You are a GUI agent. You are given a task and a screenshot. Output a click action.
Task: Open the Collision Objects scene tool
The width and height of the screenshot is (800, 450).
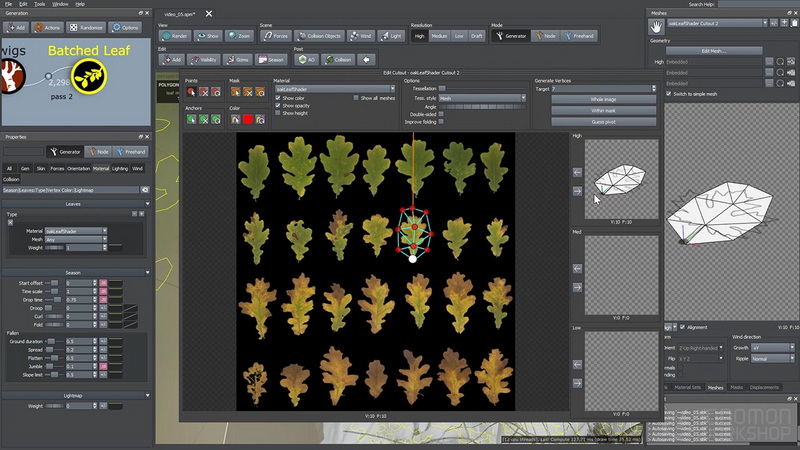[319, 36]
